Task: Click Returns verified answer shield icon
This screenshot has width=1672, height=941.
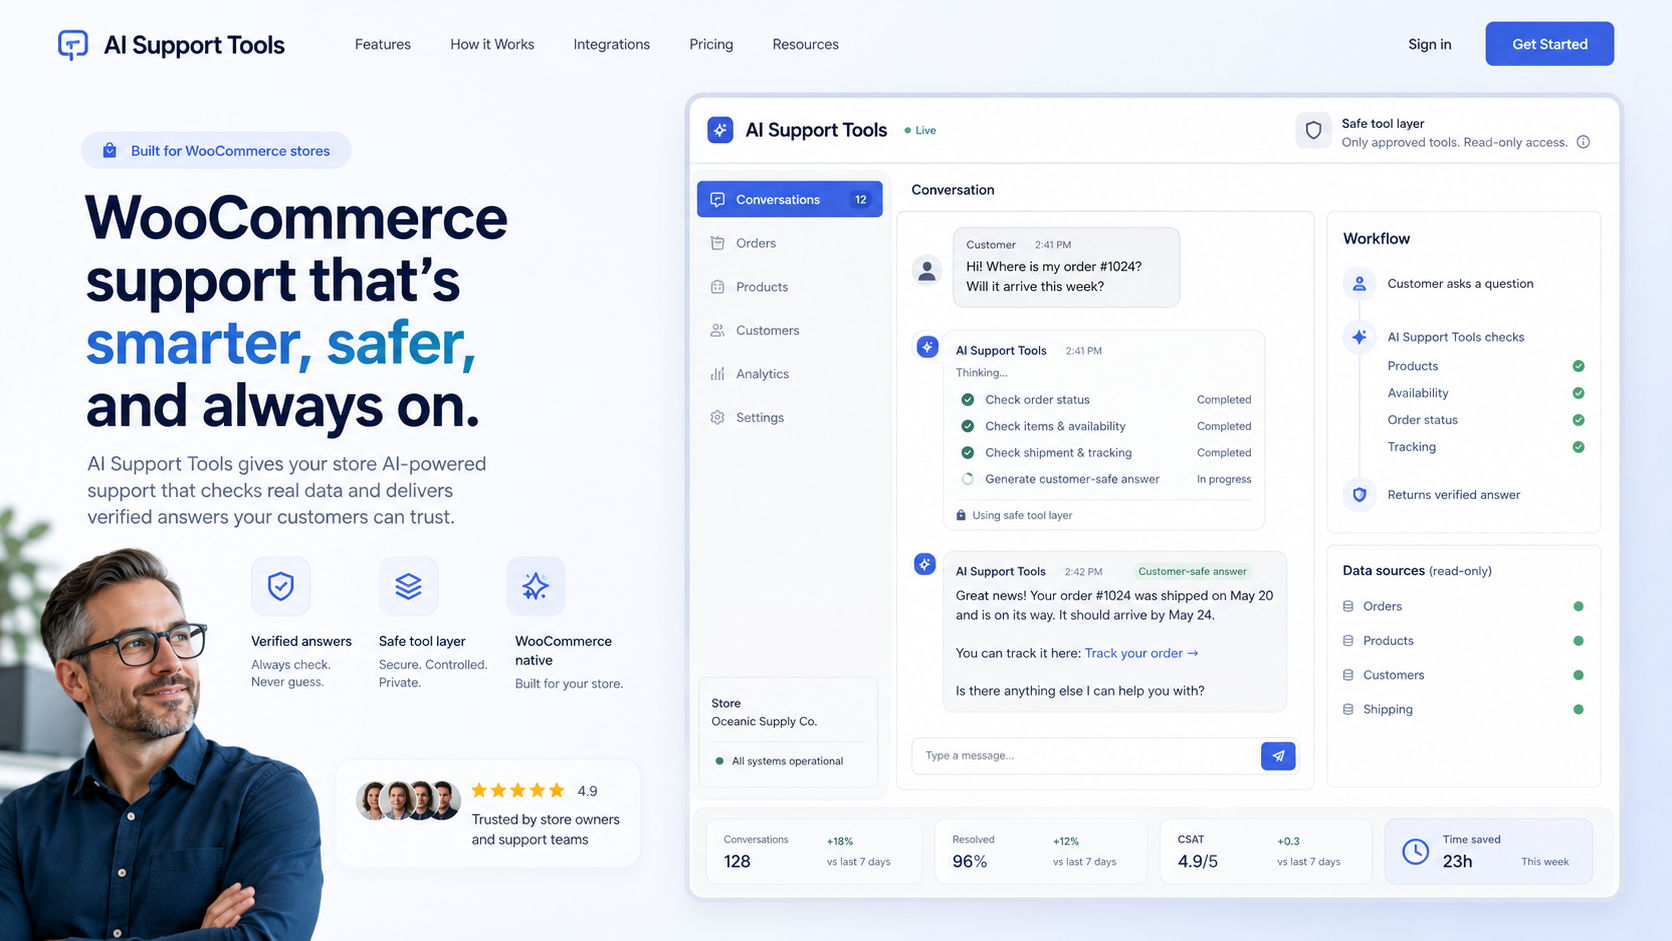Action: [1359, 494]
